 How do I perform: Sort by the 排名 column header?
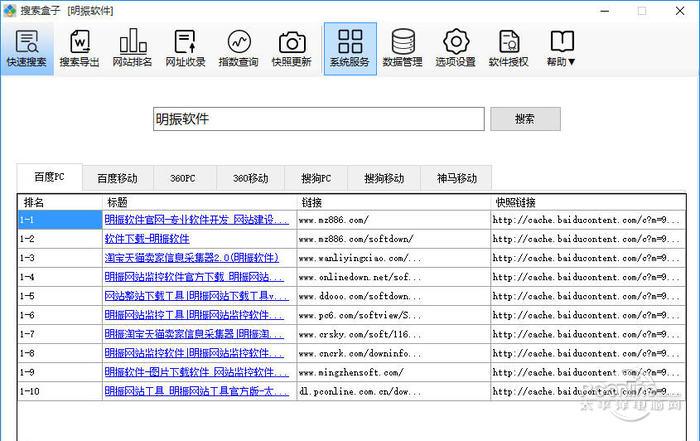[60, 202]
